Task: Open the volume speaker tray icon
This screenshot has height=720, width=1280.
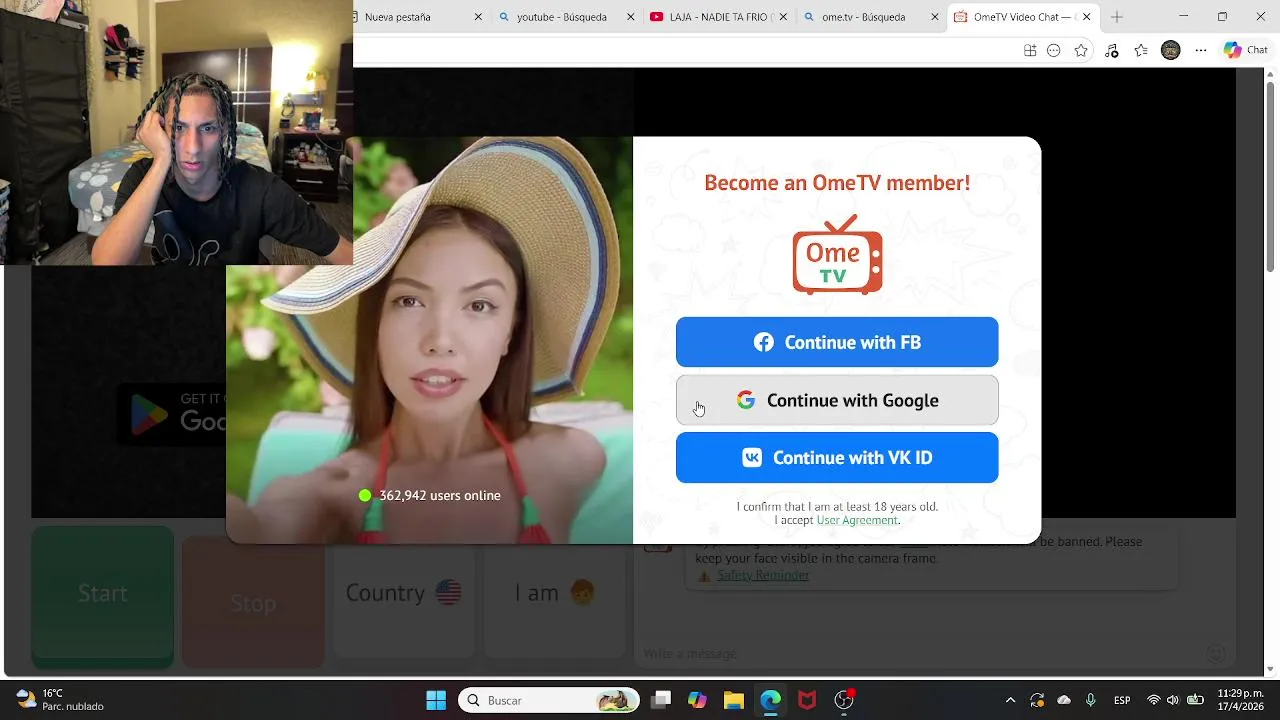Action: tap(1173, 700)
